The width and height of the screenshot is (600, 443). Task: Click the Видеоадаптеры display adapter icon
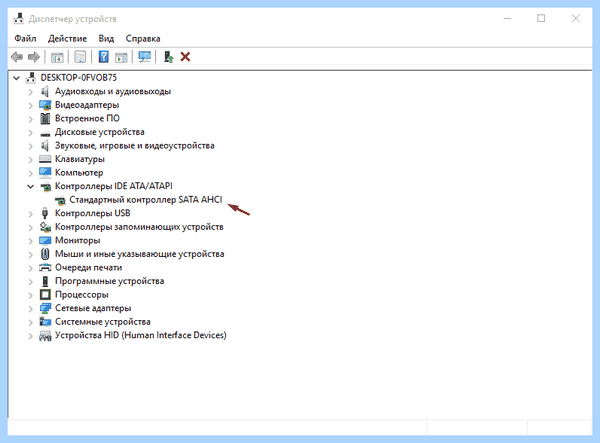point(45,105)
